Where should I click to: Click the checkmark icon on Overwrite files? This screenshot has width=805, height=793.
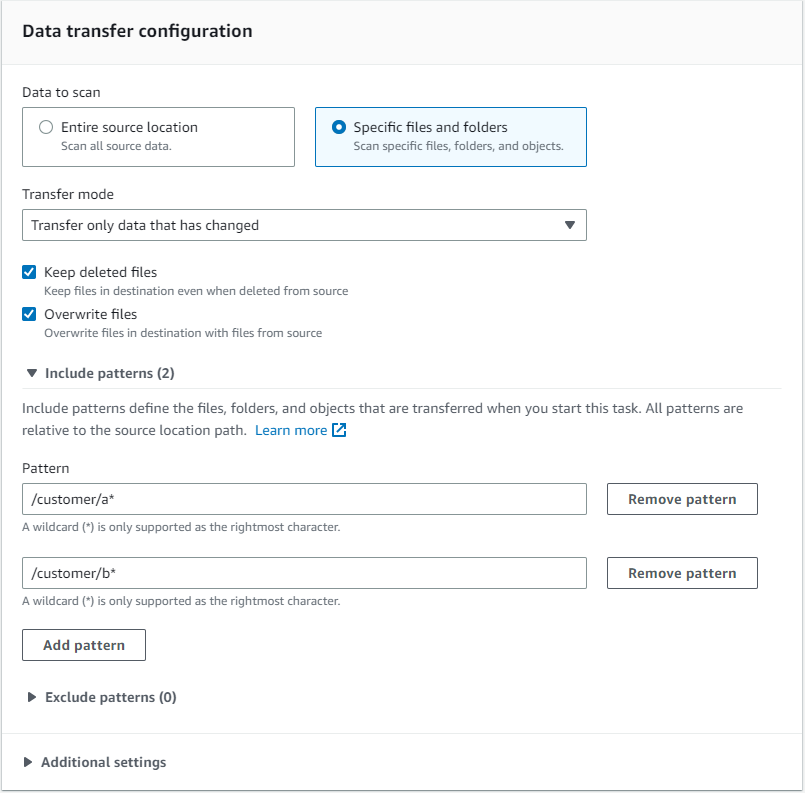[x=29, y=313]
